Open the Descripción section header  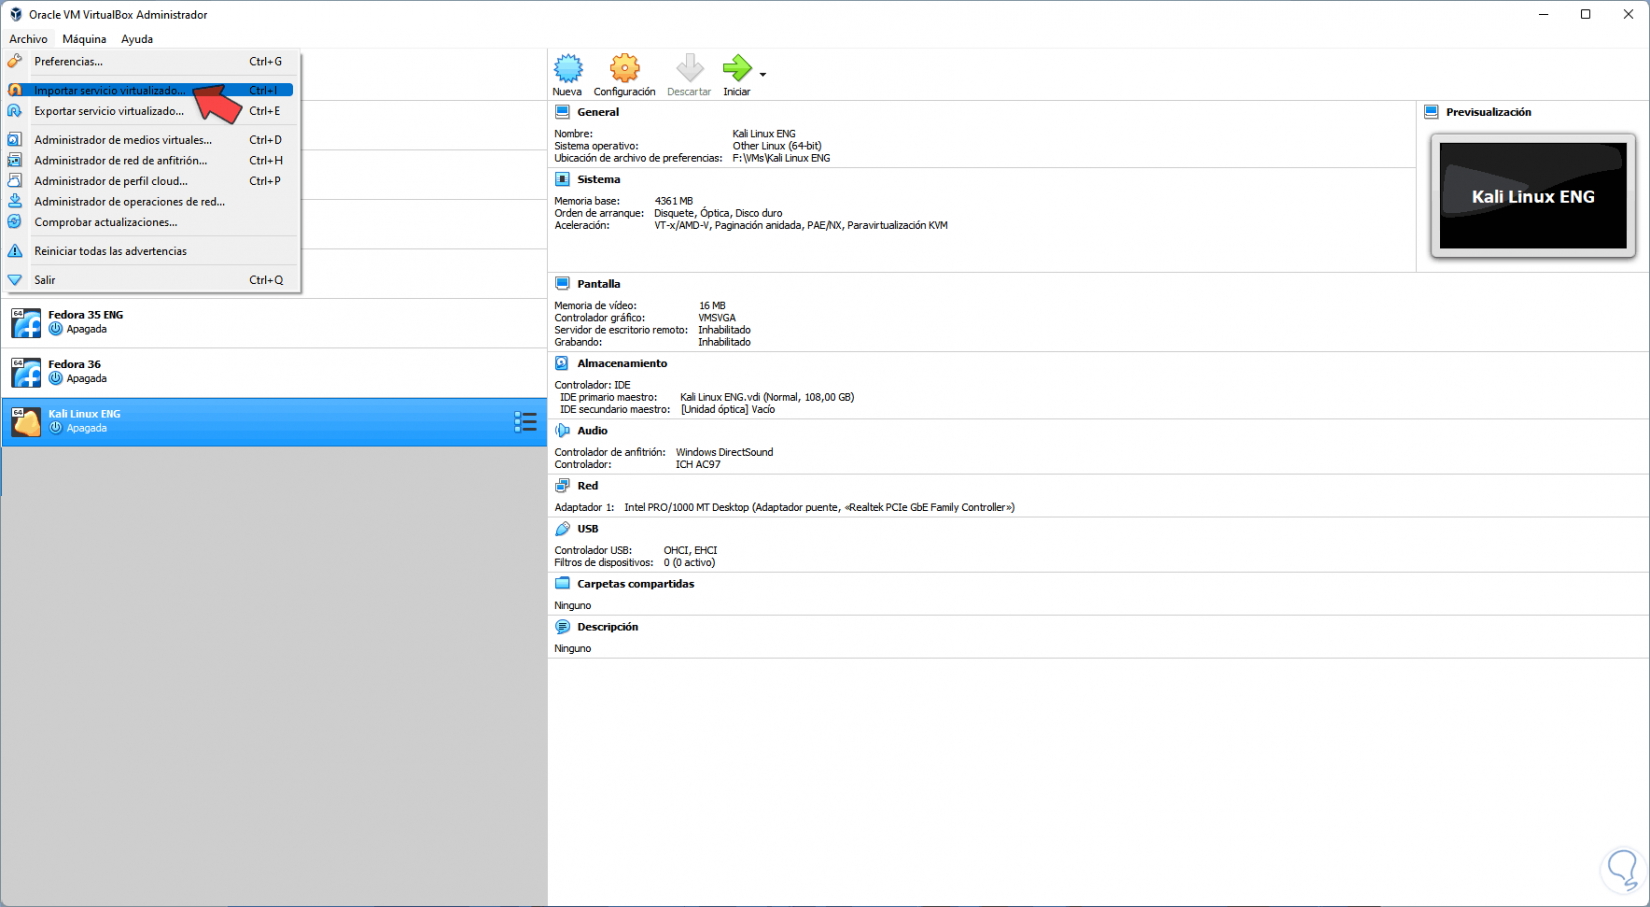click(x=608, y=627)
